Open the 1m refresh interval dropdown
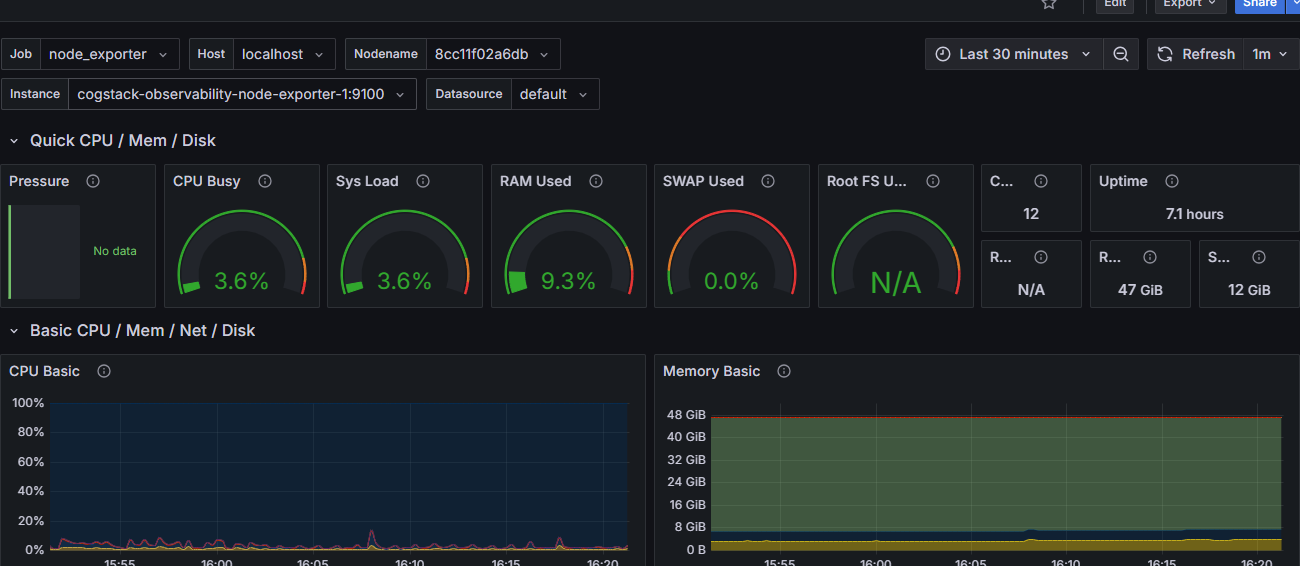This screenshot has width=1300, height=566. (x=1269, y=54)
